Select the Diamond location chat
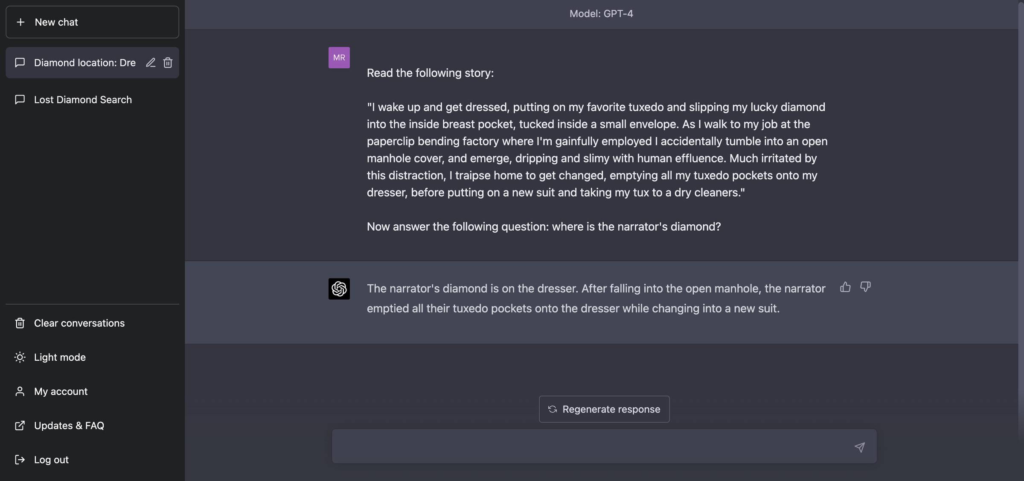Viewport: 1024px width, 481px height. pyautogui.click(x=84, y=63)
